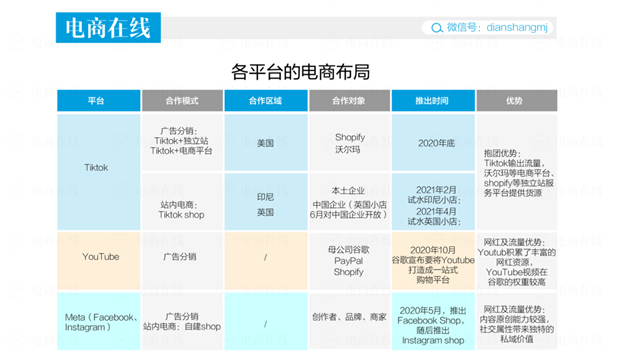Click the 母公司谷歌 PayPal Shopify cell

(x=349, y=261)
